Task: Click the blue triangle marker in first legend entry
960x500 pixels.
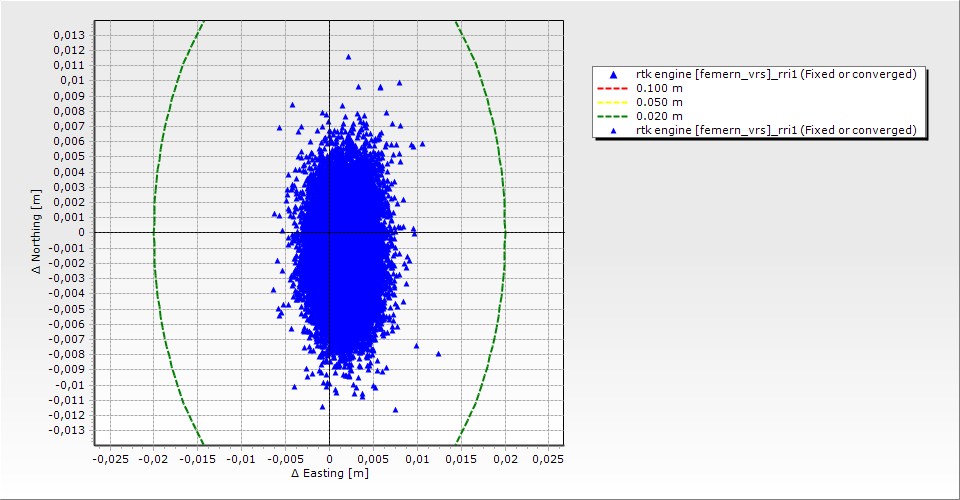Action: coord(613,75)
